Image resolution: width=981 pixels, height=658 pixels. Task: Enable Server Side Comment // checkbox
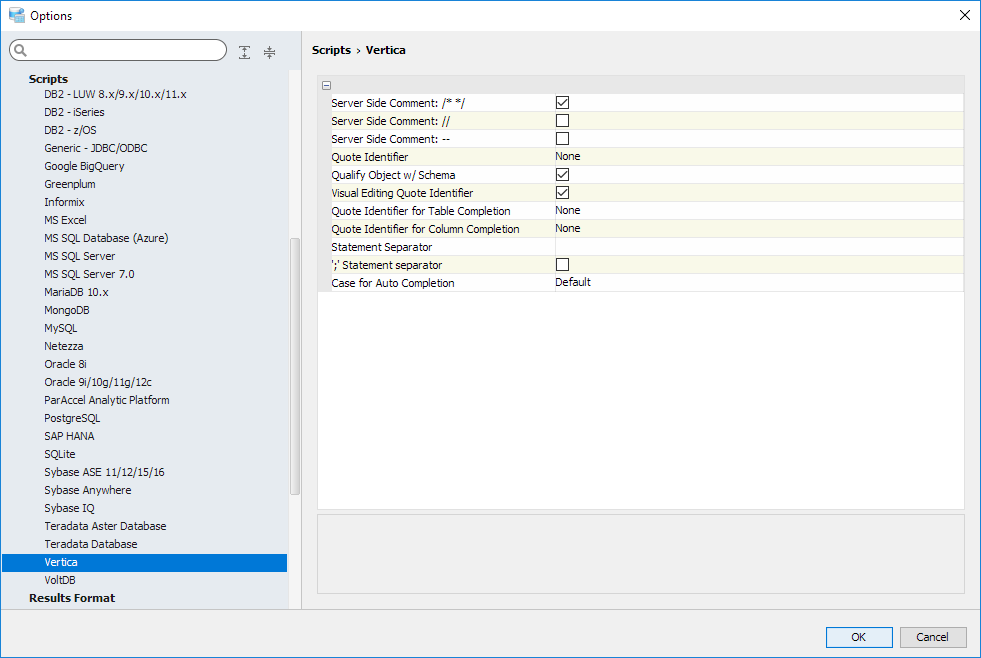click(x=562, y=121)
